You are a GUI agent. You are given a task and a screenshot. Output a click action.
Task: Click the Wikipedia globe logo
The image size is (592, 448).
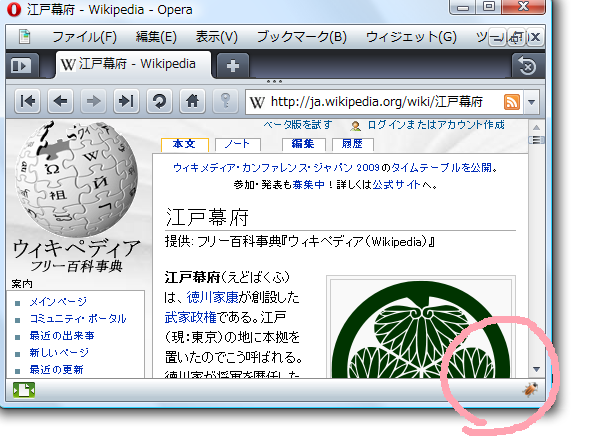(x=76, y=180)
